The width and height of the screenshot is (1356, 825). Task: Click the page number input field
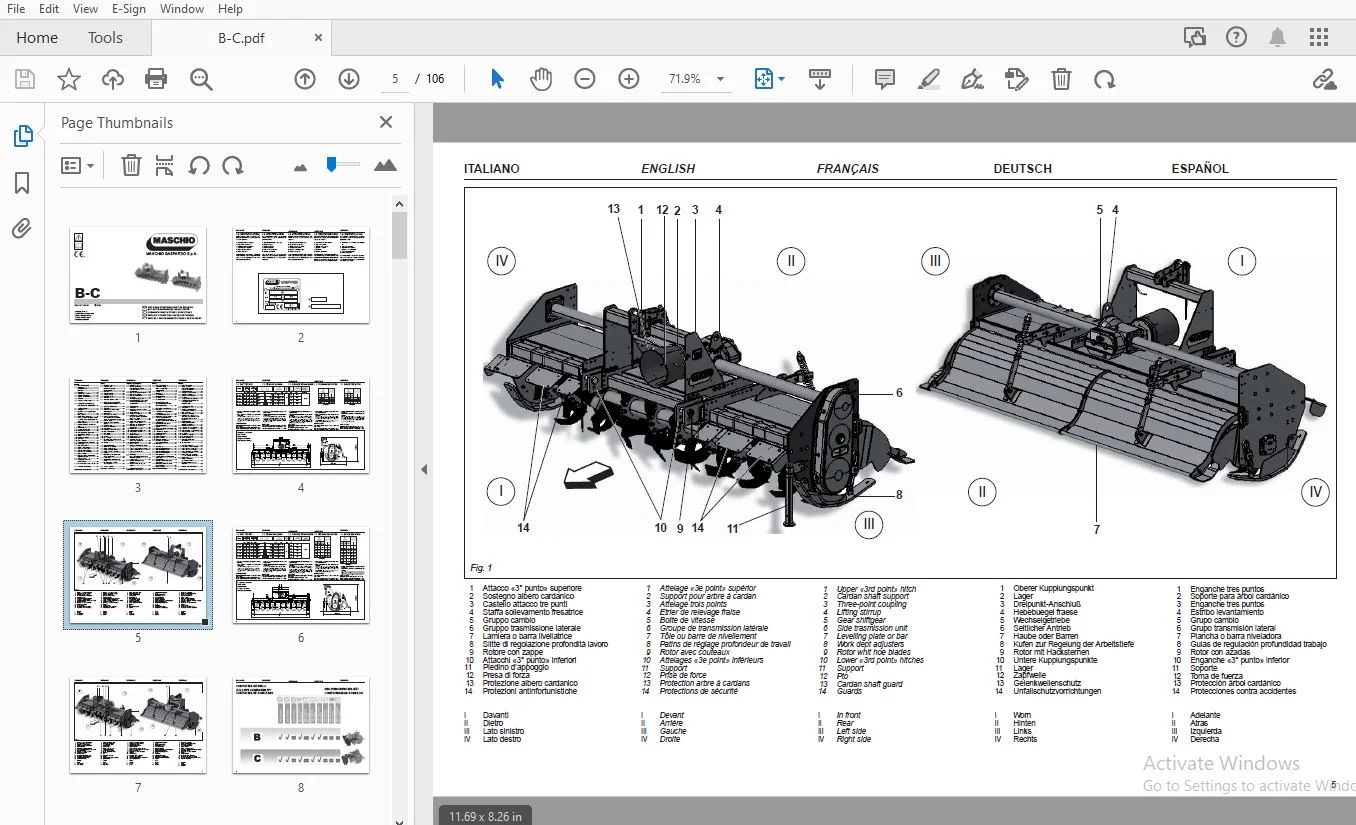pyautogui.click(x=394, y=79)
